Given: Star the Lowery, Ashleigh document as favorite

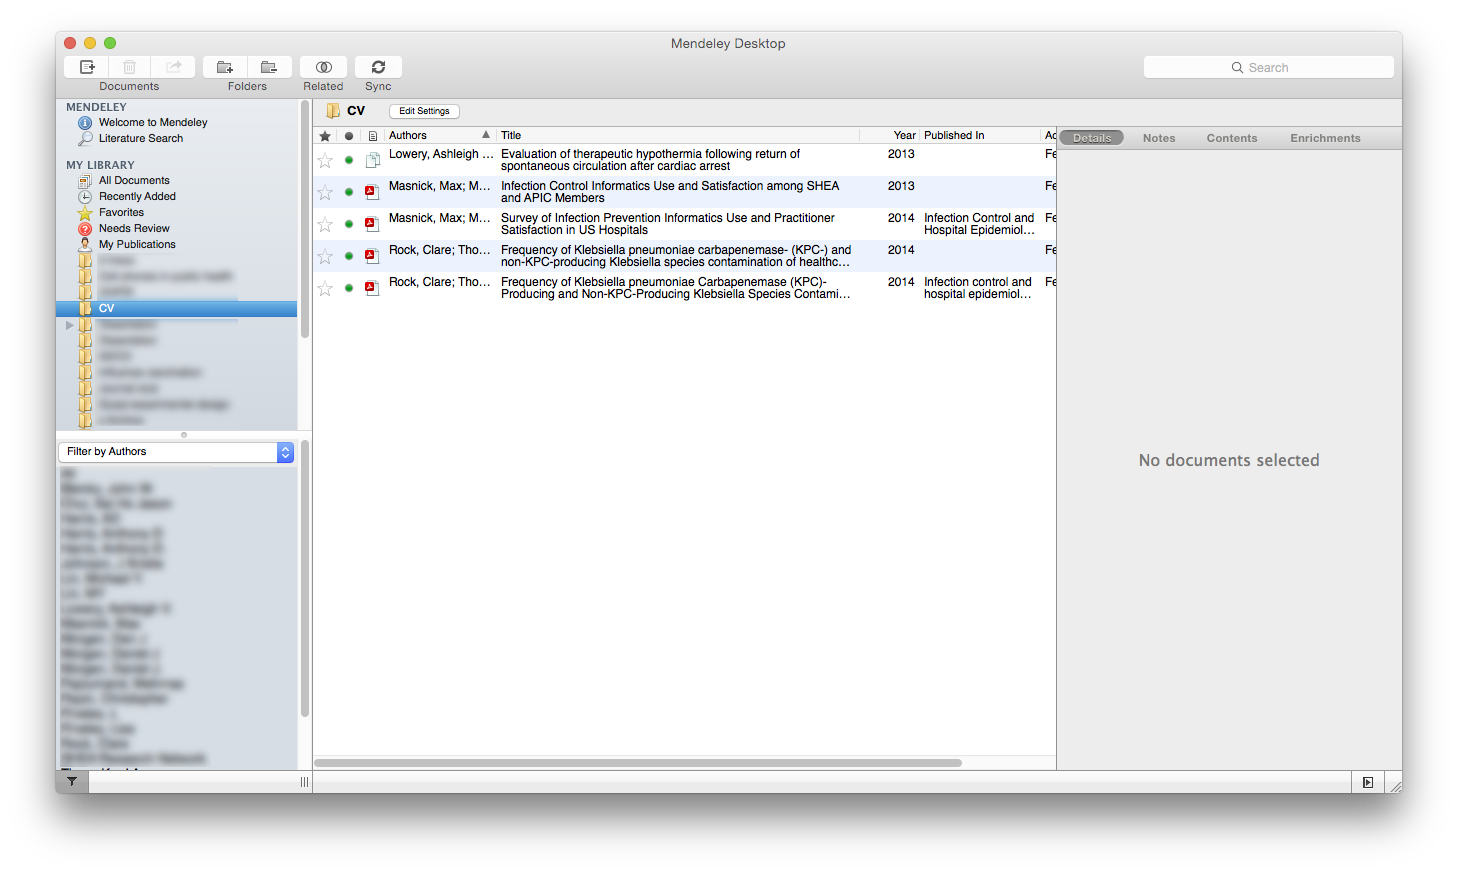Looking at the screenshot, I should 325,160.
